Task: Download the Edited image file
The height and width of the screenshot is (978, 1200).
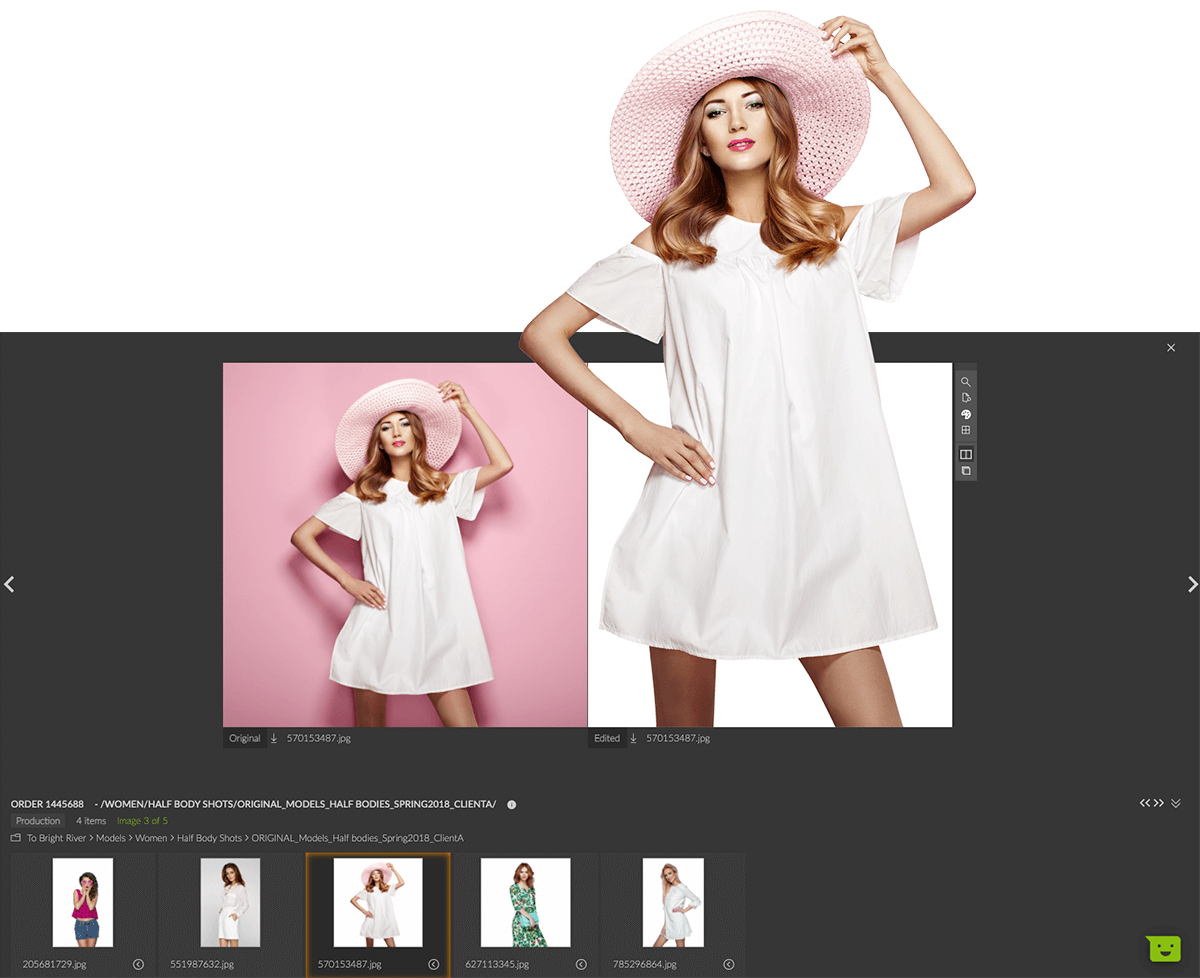Action: (x=633, y=738)
